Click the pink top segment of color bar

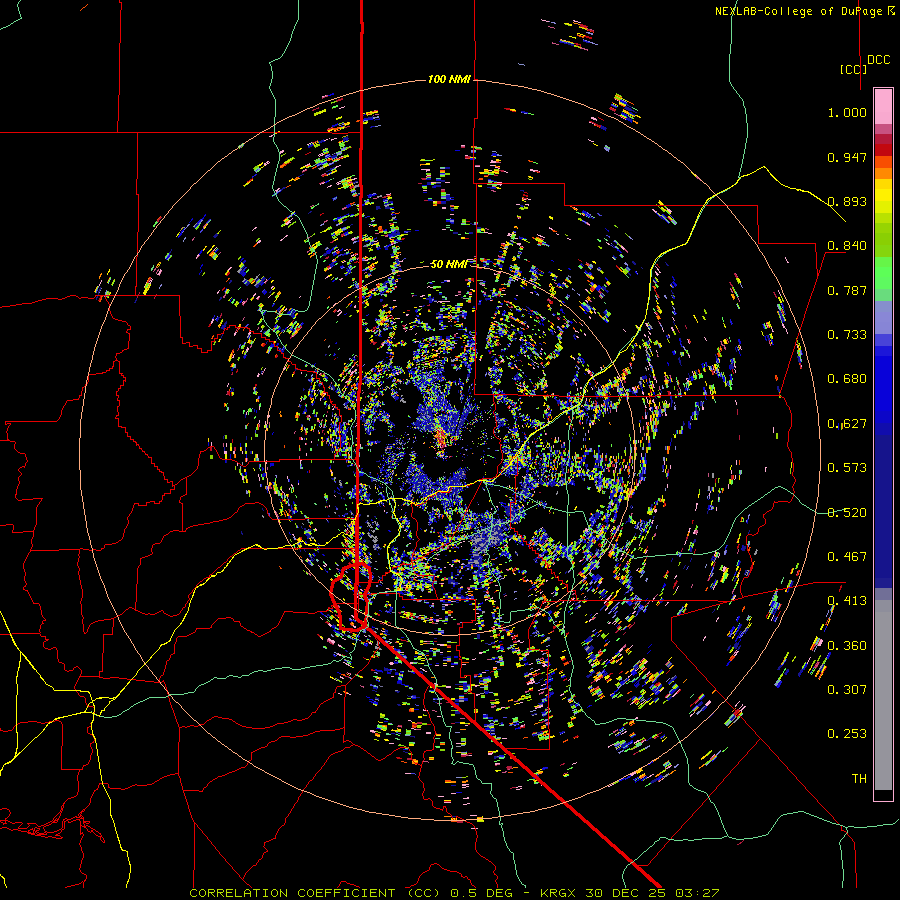click(883, 106)
